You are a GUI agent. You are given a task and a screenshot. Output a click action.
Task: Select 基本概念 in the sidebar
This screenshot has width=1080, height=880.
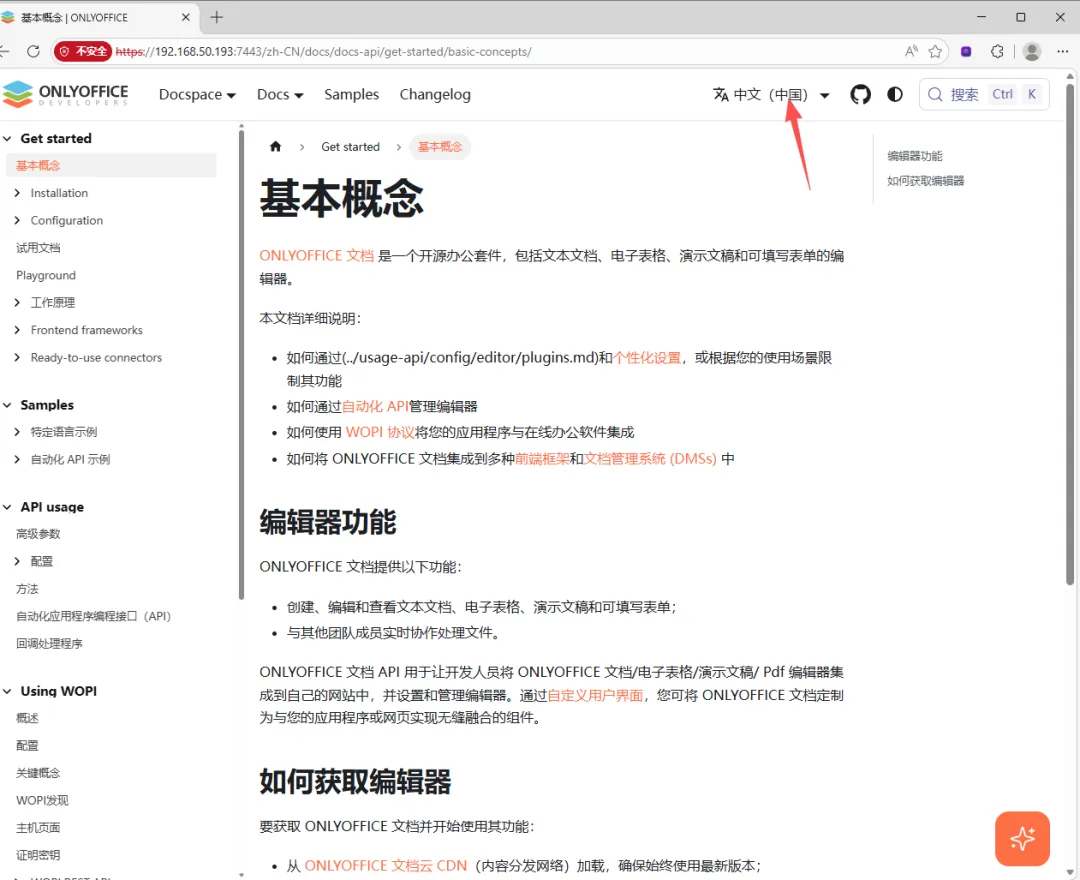111,165
